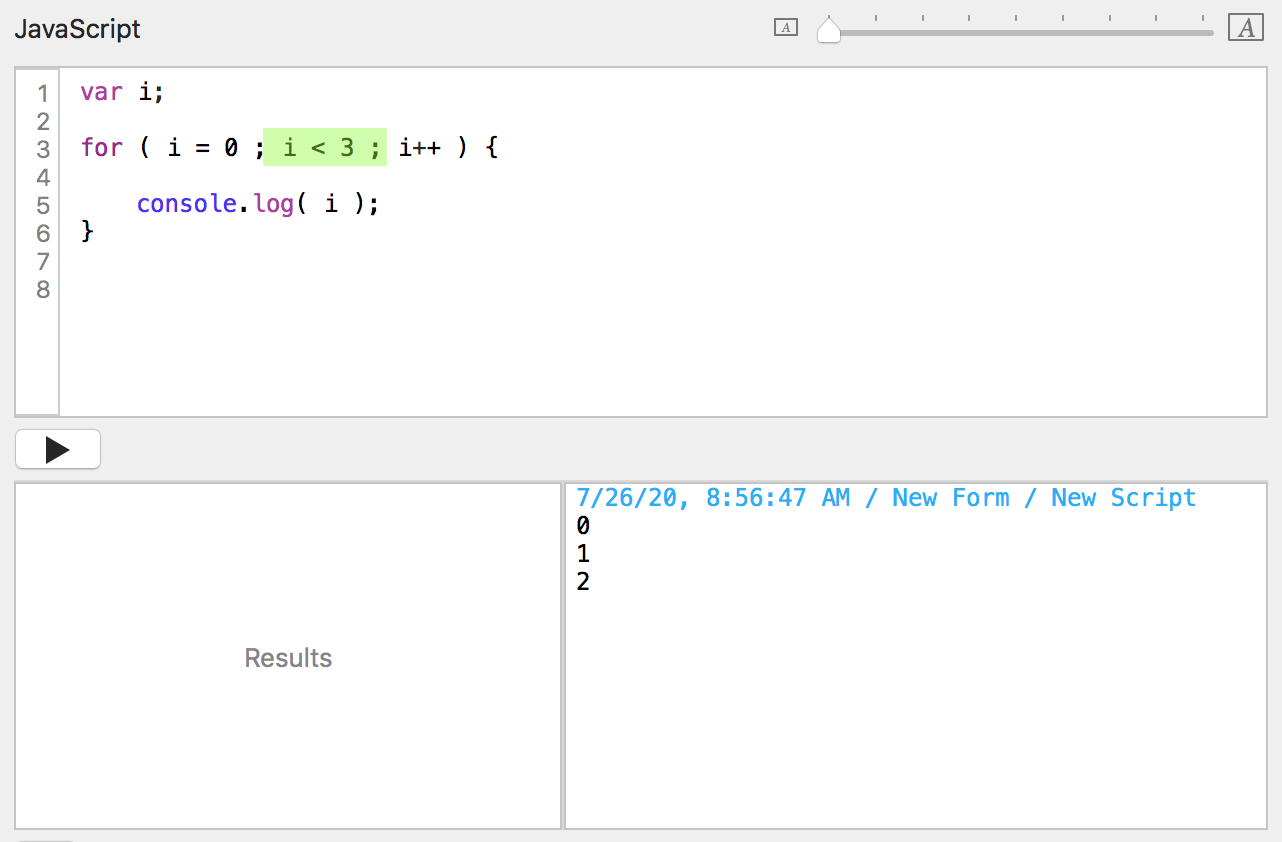The image size is (1282, 842).
Task: Click the small 'A' decrease font size icon
Action: pyautogui.click(x=786, y=28)
